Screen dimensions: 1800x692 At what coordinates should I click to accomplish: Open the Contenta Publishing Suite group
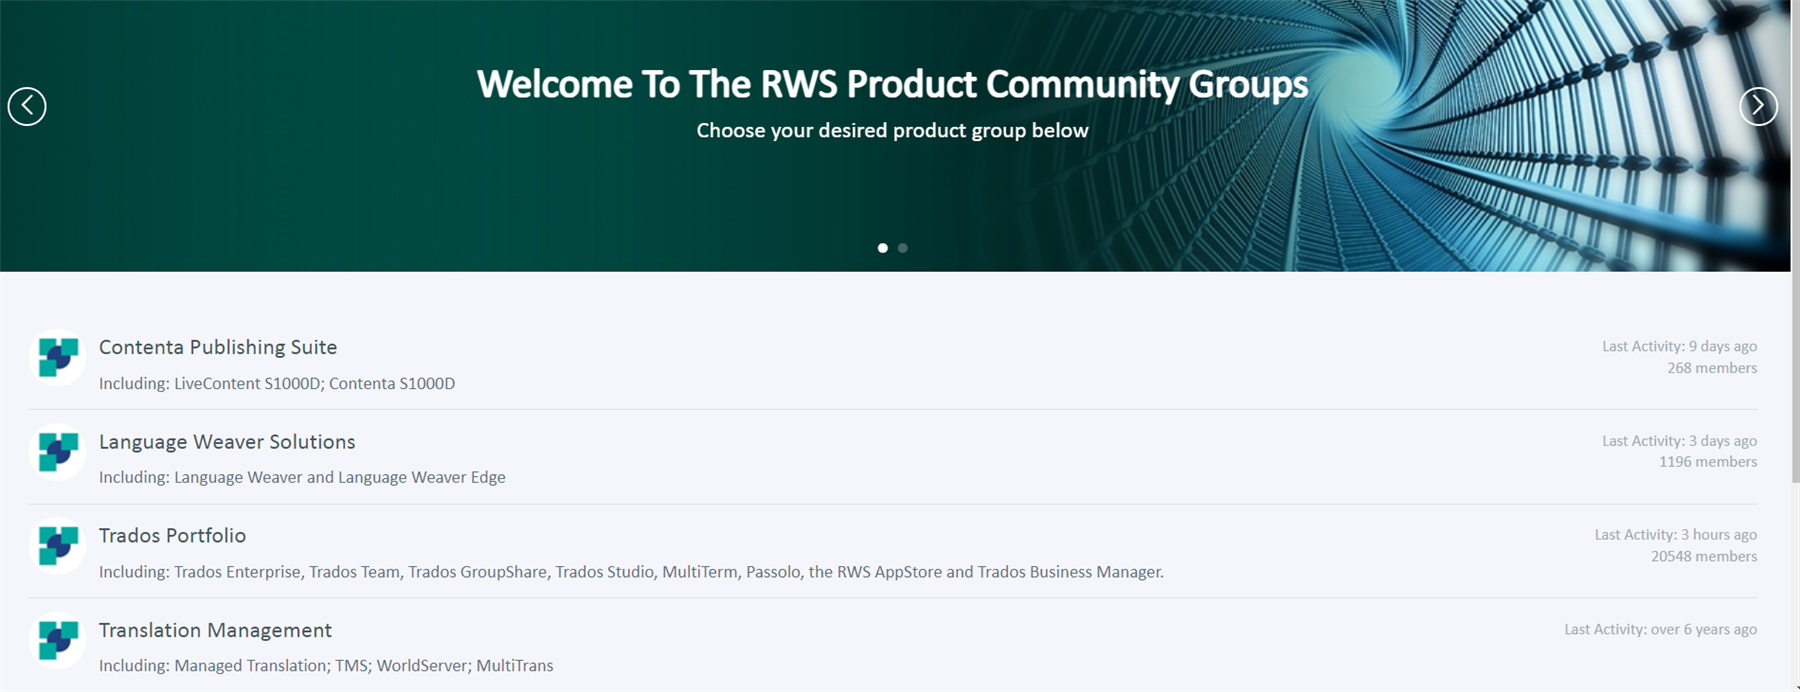coord(218,347)
